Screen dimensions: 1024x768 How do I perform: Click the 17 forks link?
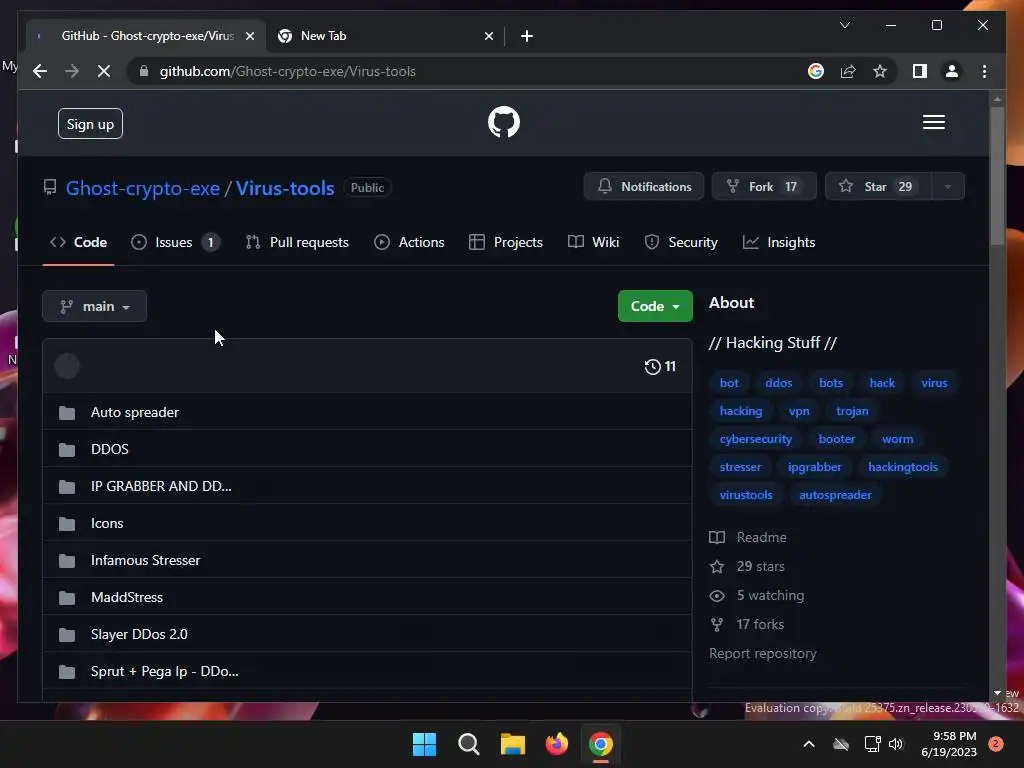pos(747,624)
